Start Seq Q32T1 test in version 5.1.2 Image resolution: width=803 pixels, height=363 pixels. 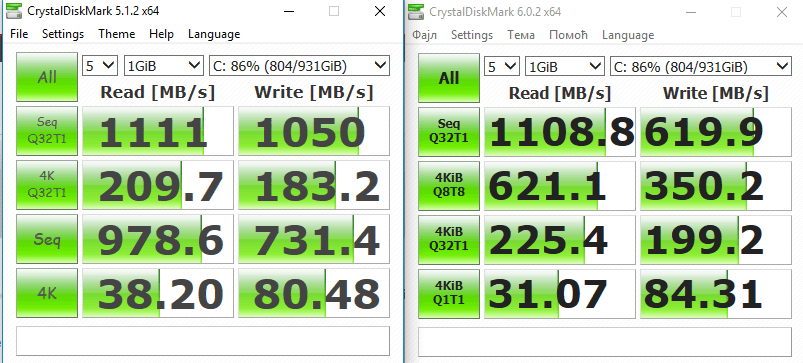click(47, 131)
